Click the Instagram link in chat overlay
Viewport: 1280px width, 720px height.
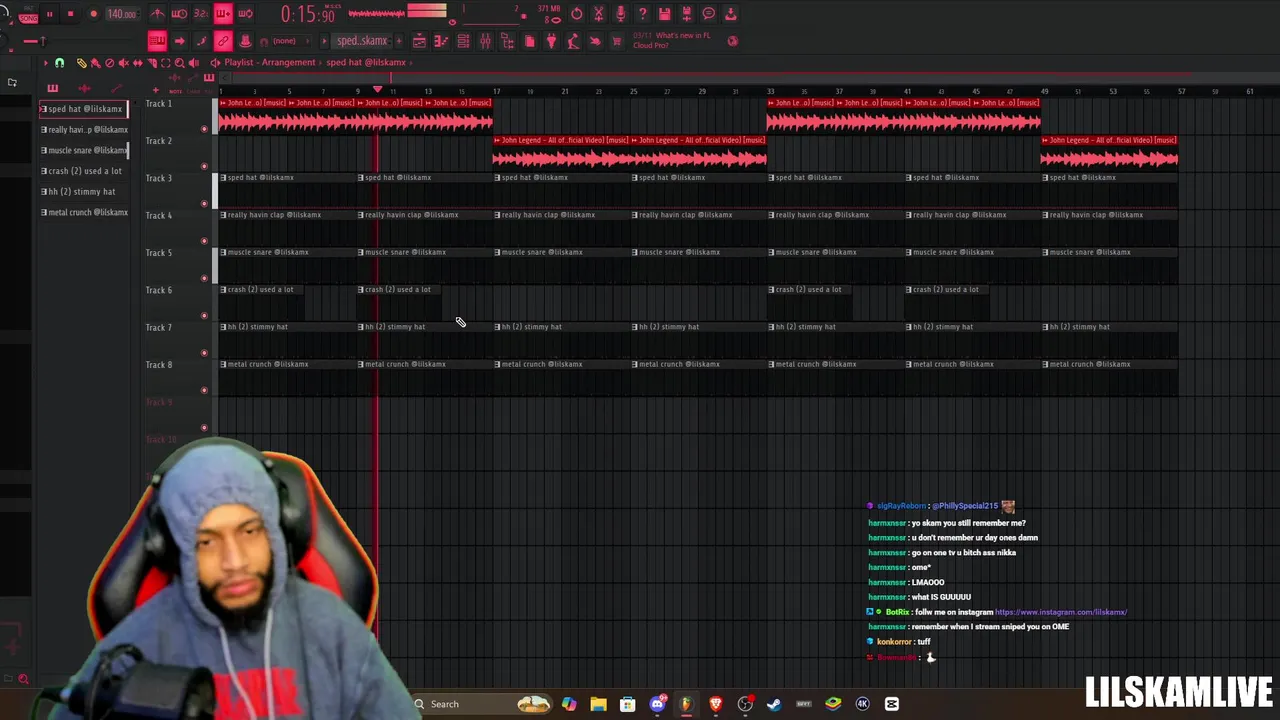tap(1061, 612)
